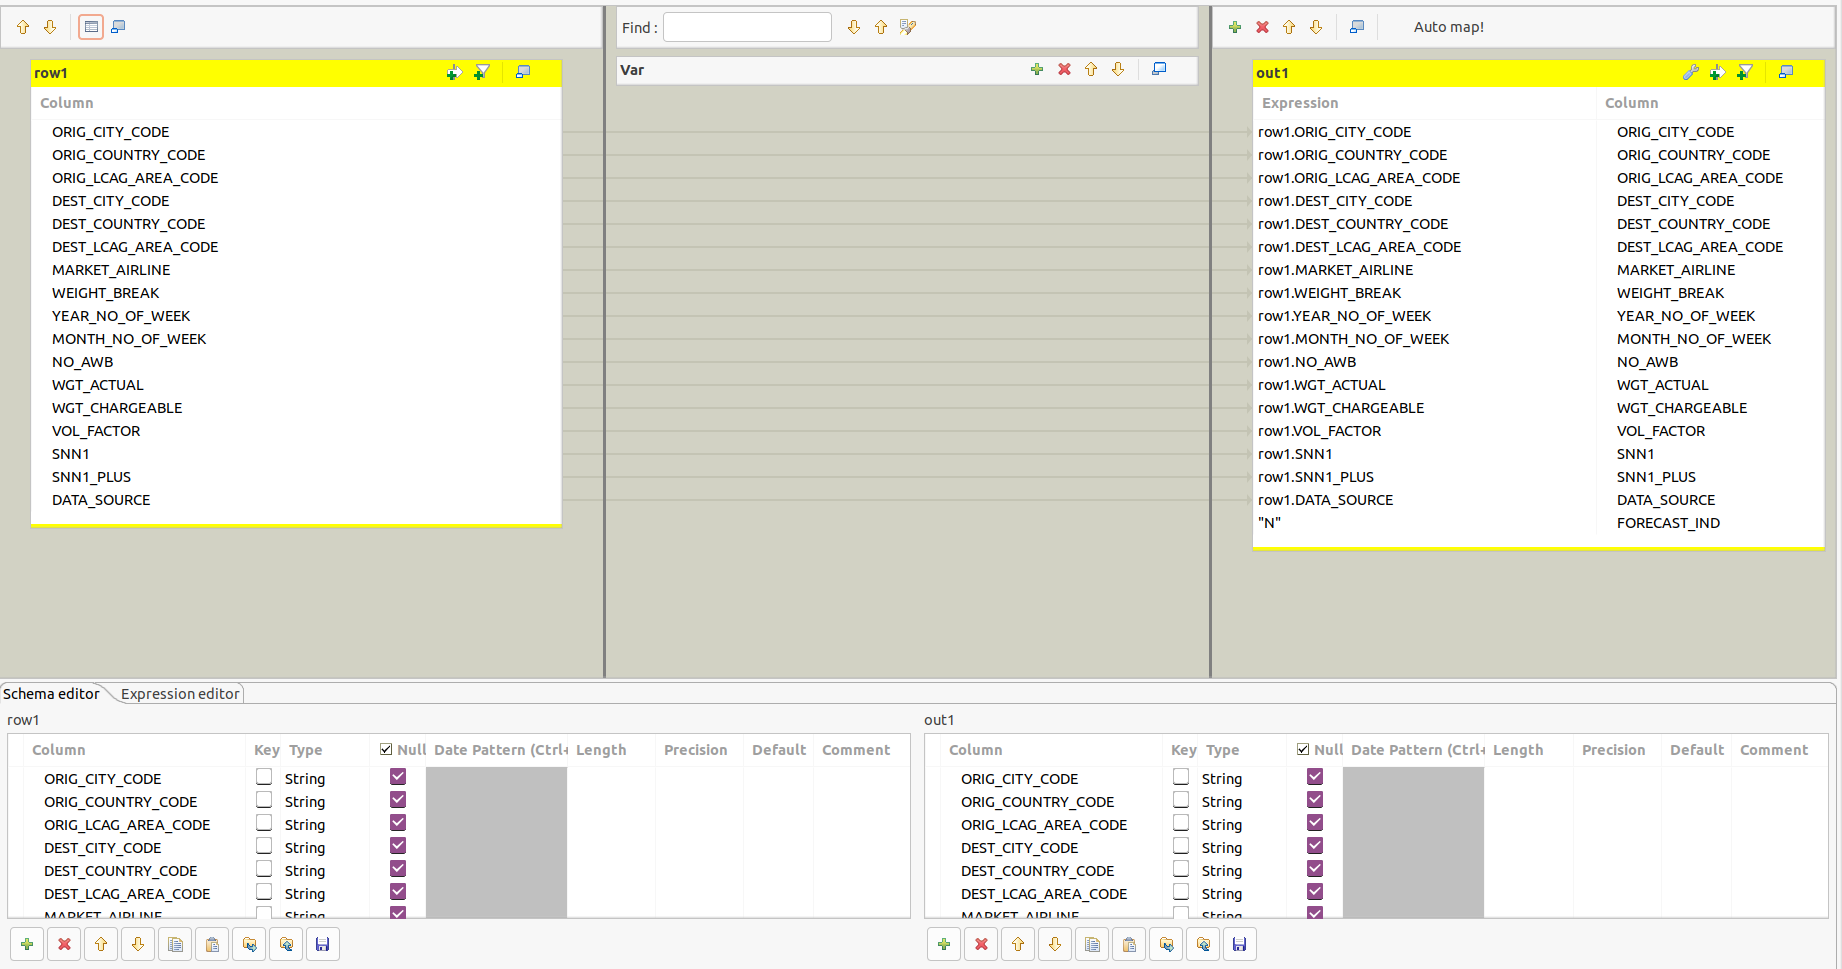The width and height of the screenshot is (1842, 969).
Task: Add a variable in the Var table
Action: point(1037,69)
